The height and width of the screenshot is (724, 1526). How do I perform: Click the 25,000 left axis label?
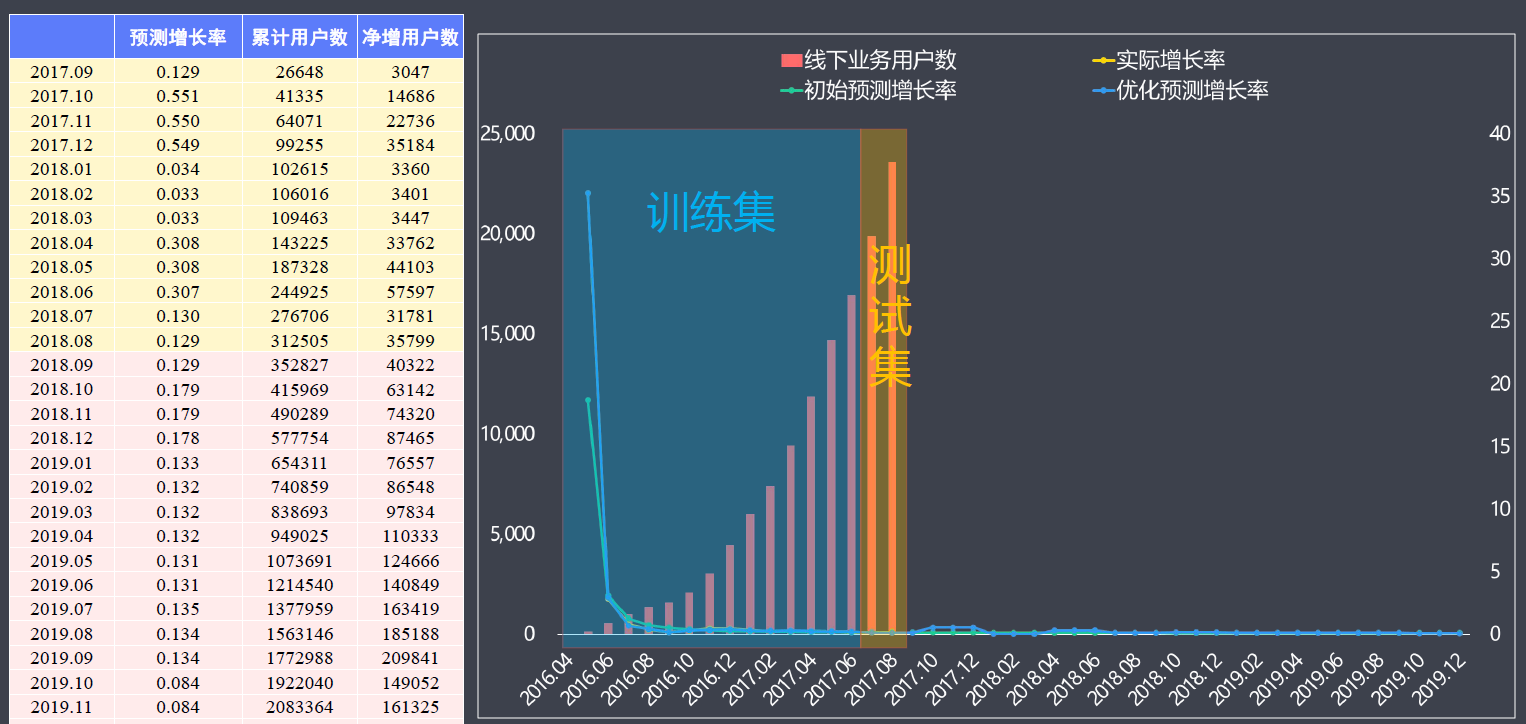510,133
